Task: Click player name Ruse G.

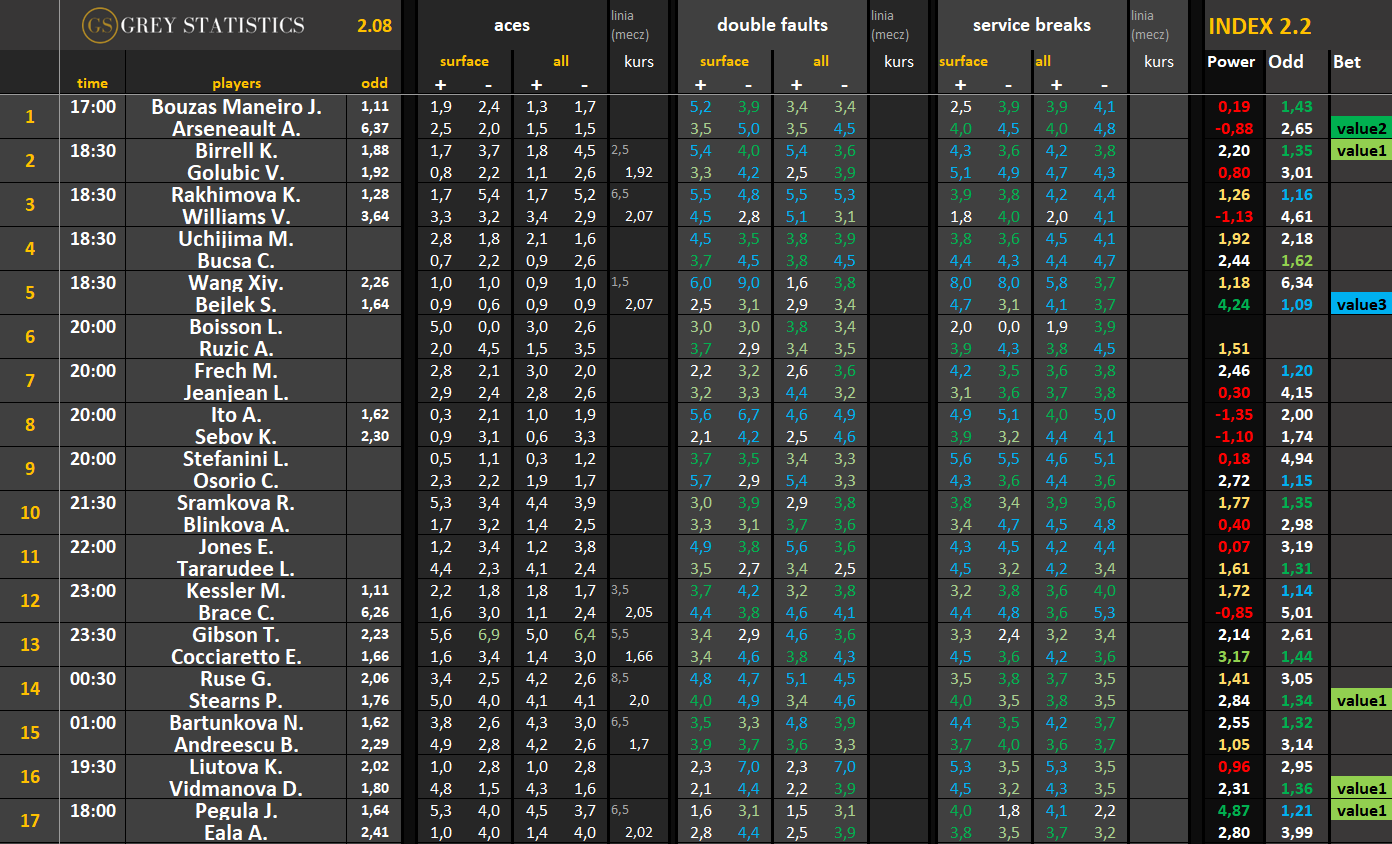Action: pyautogui.click(x=236, y=678)
